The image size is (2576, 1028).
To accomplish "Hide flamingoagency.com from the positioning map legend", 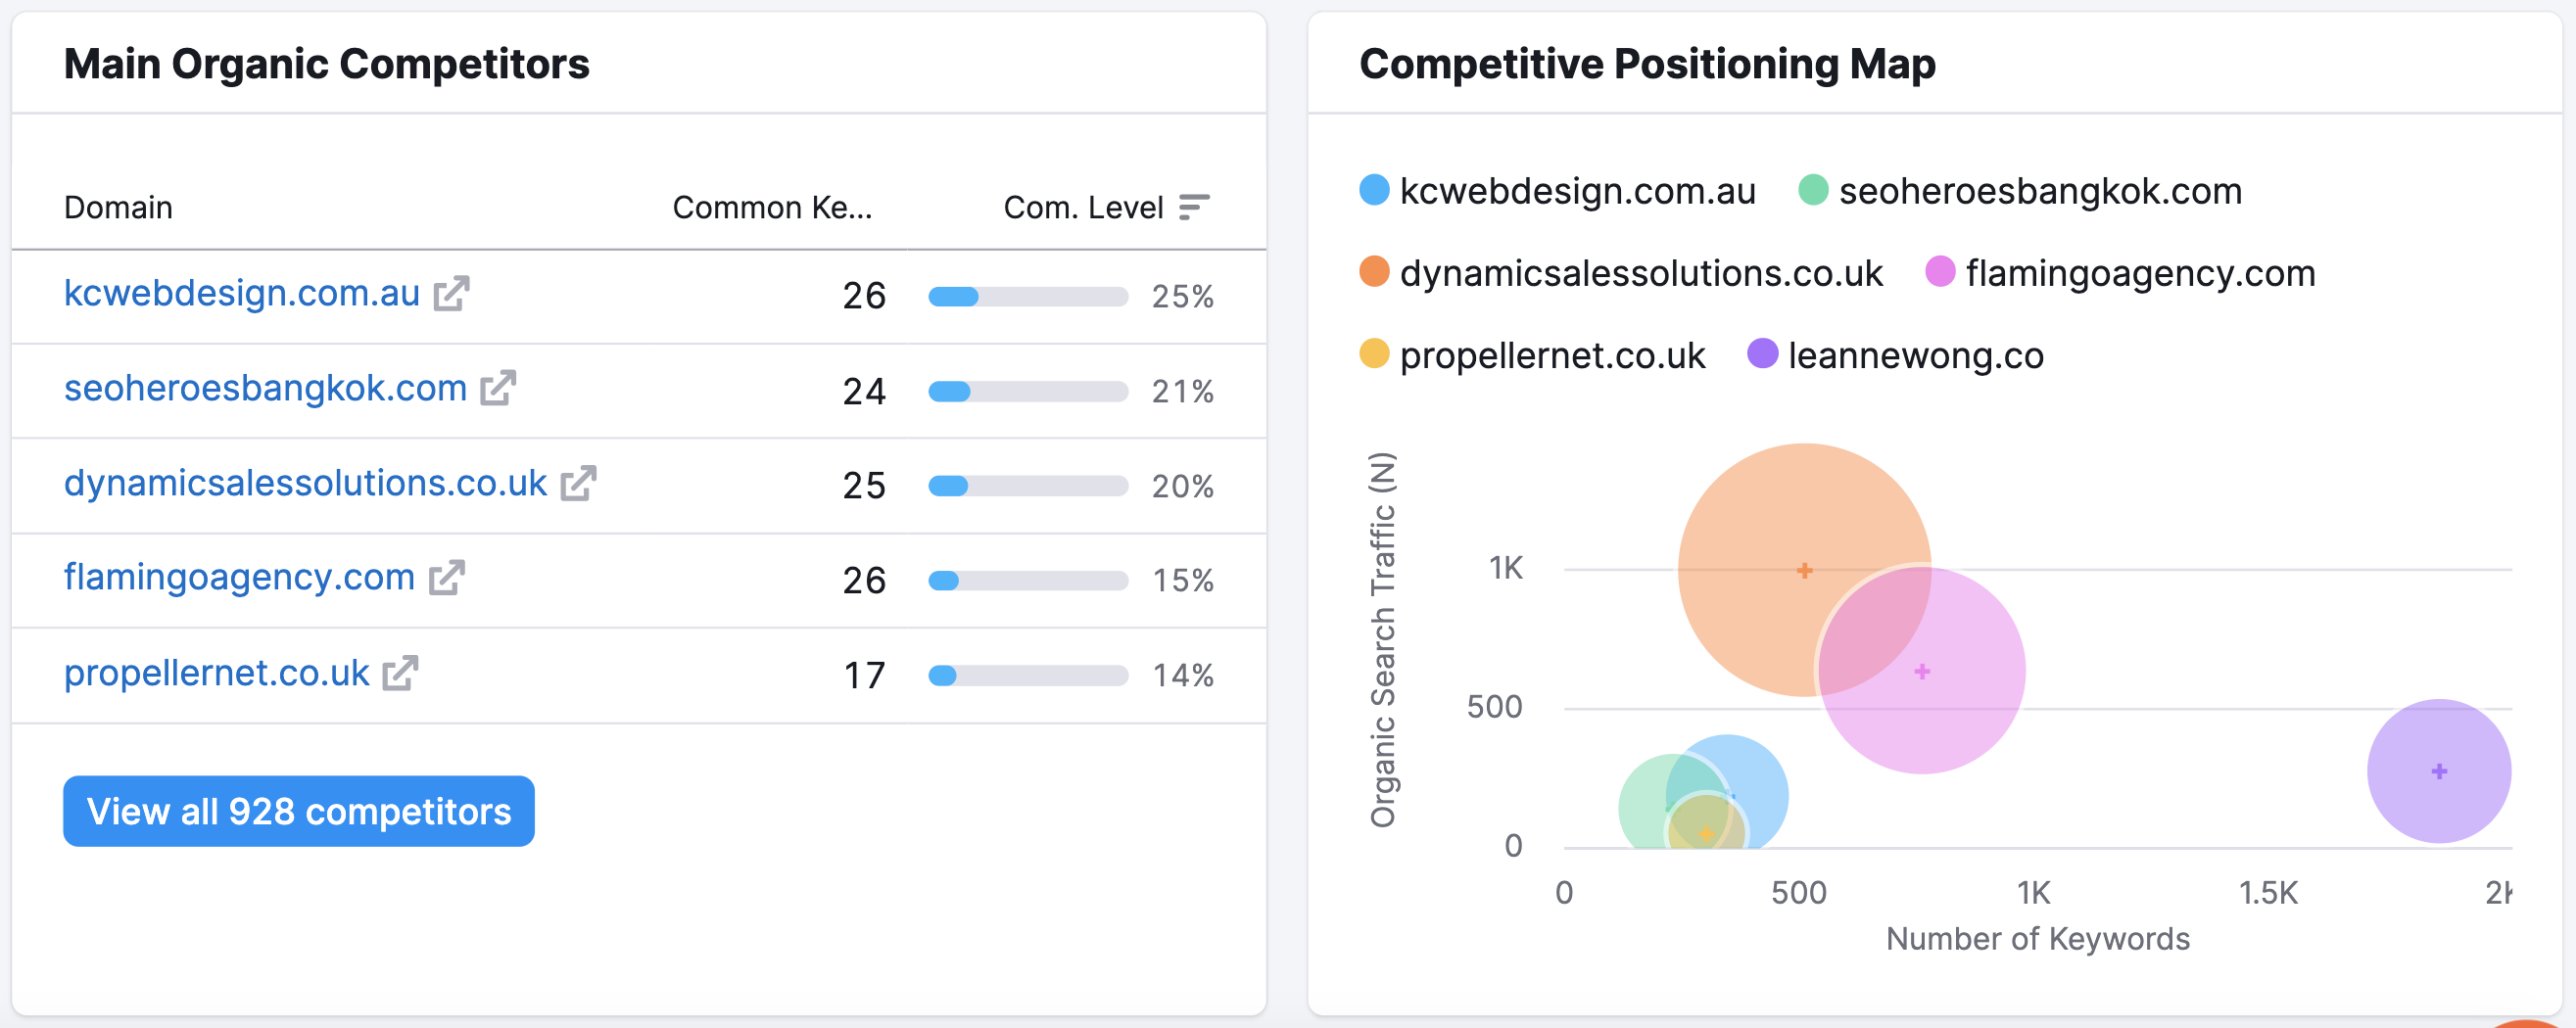I will tap(1940, 271).
